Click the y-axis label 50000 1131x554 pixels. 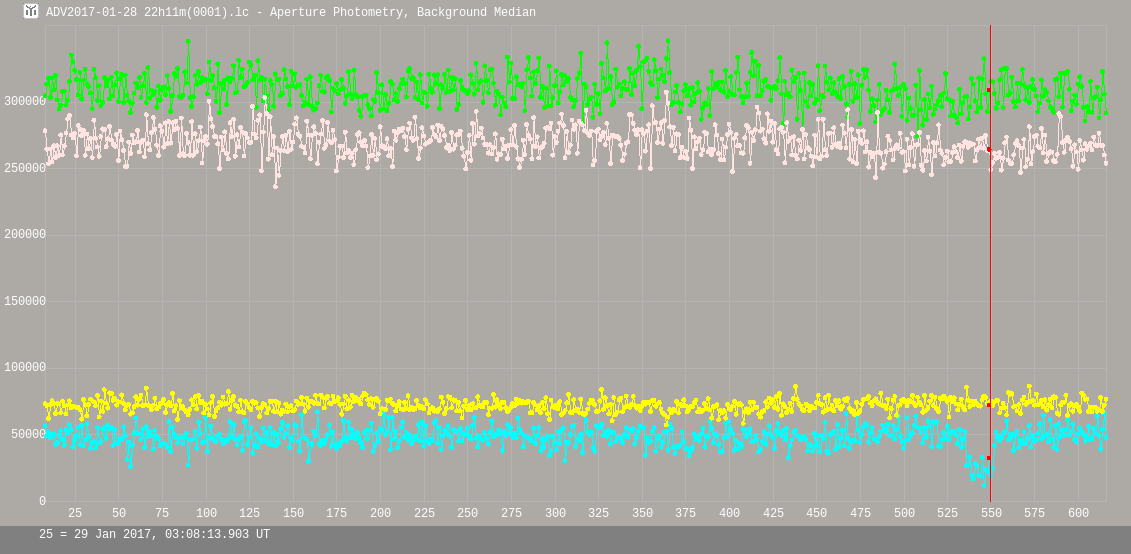29,434
